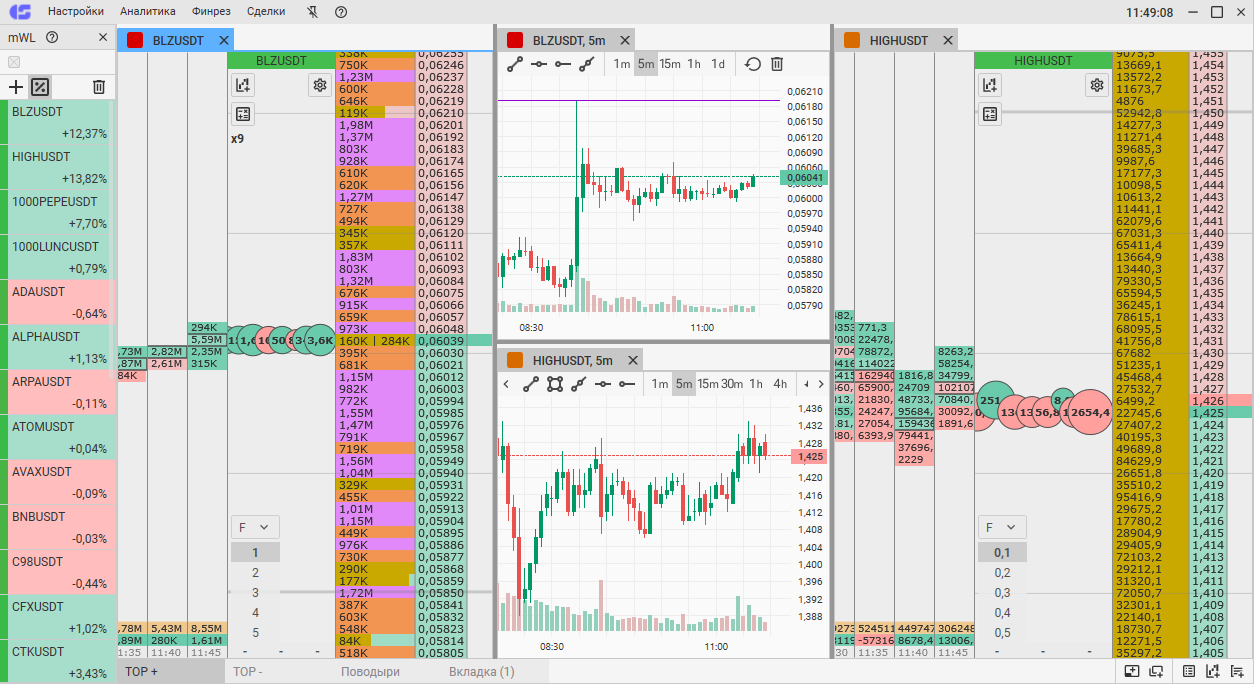Open the help icon in top menu bar
This screenshot has width=1254, height=684.
[341, 12]
